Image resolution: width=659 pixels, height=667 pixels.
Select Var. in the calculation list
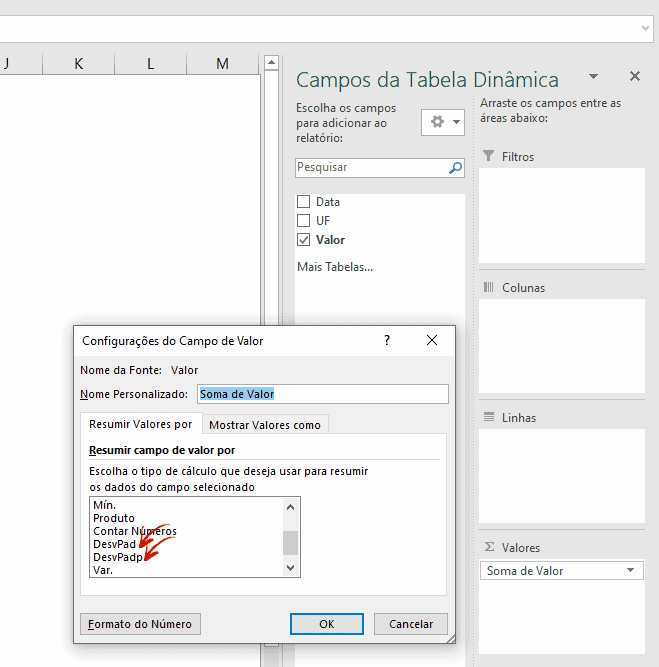[x=103, y=570]
